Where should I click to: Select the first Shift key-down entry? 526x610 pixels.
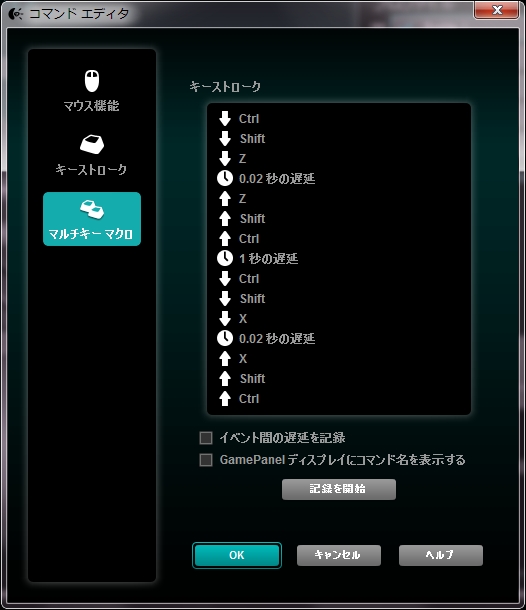coord(242,139)
